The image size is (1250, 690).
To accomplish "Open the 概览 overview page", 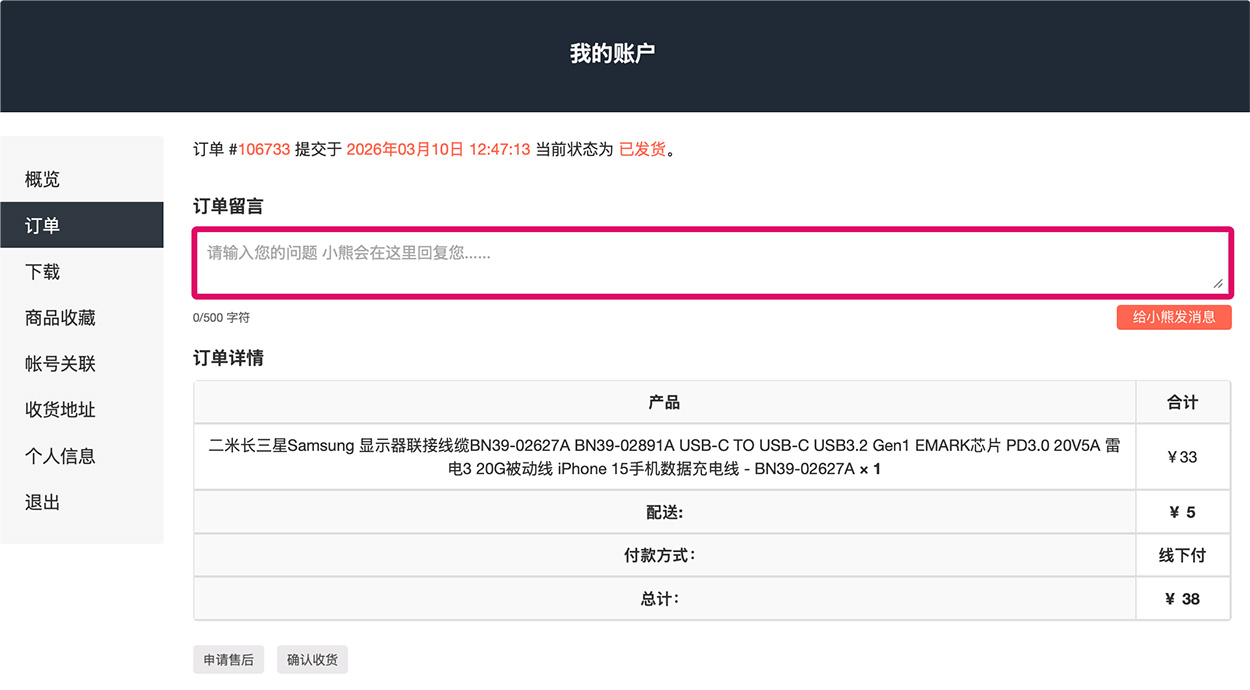I will [42, 179].
